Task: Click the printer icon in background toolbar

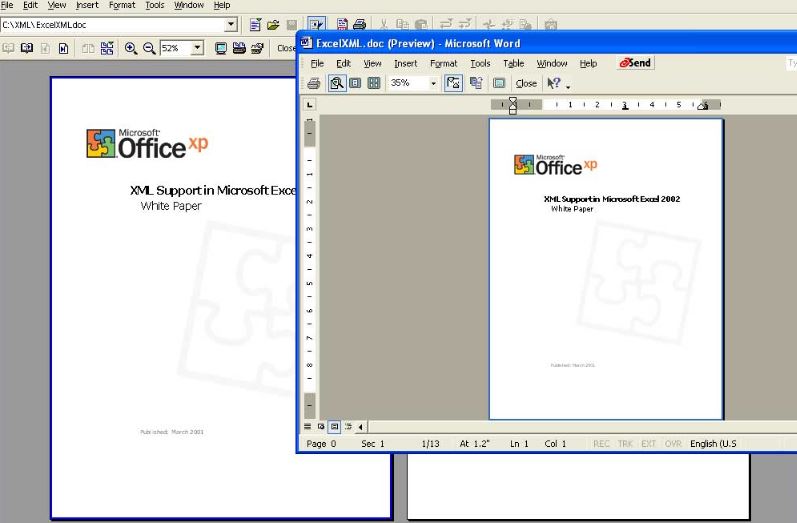Action: tap(359, 24)
